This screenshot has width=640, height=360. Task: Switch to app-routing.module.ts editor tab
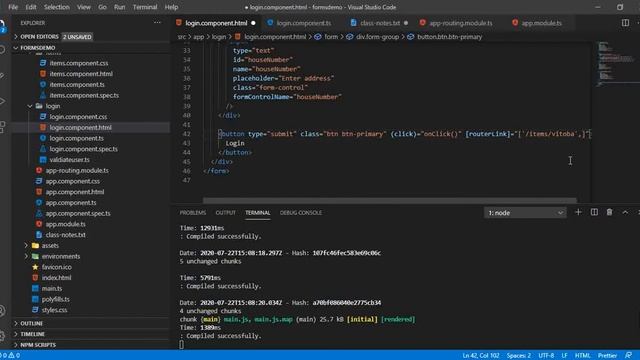click(x=460, y=23)
